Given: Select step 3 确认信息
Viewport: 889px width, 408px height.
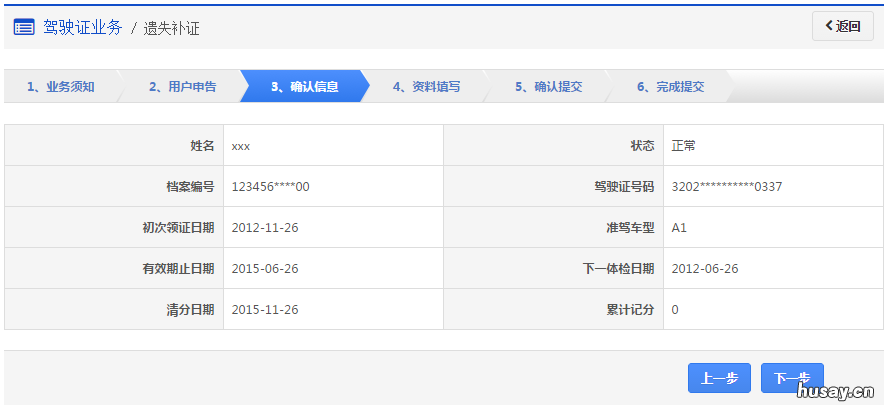Looking at the screenshot, I should 304,87.
